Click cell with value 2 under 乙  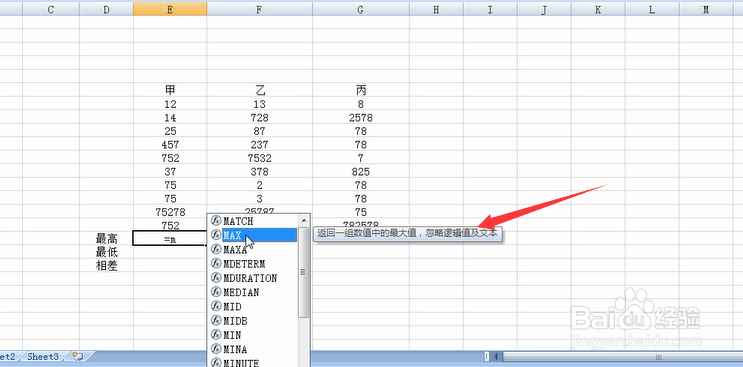259,185
